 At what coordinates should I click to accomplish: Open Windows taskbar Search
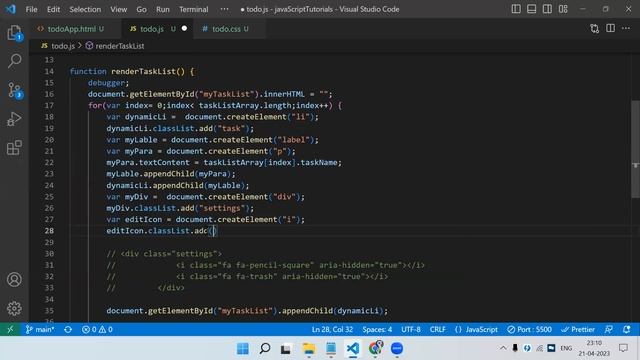pyautogui.click(x=264, y=348)
